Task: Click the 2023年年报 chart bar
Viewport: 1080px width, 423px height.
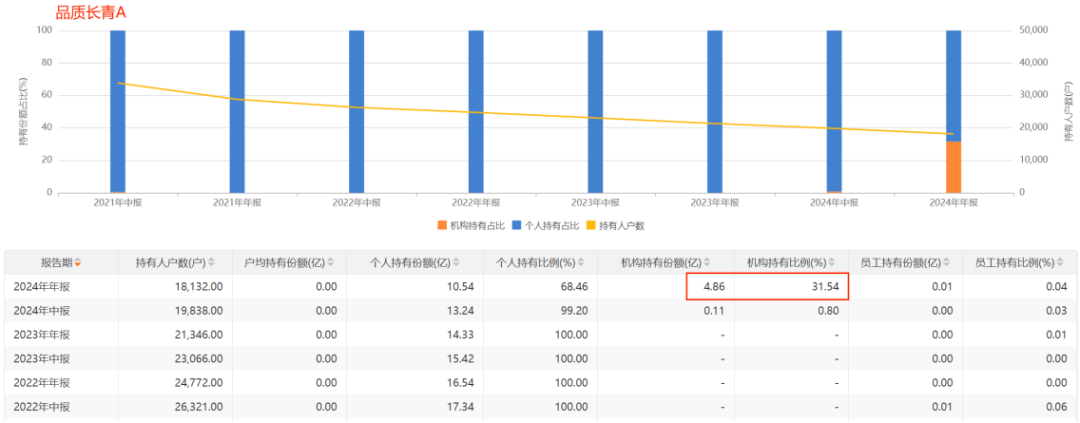Action: 715,112
